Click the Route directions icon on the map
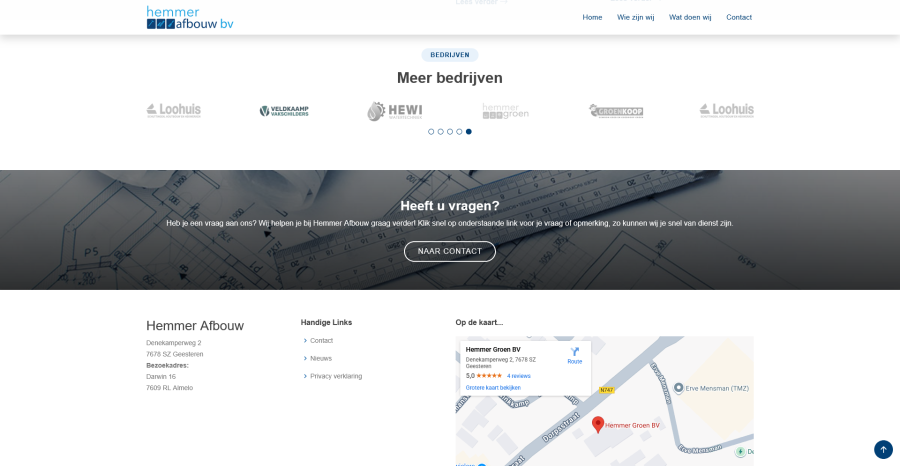This screenshot has width=900, height=466. (574, 352)
